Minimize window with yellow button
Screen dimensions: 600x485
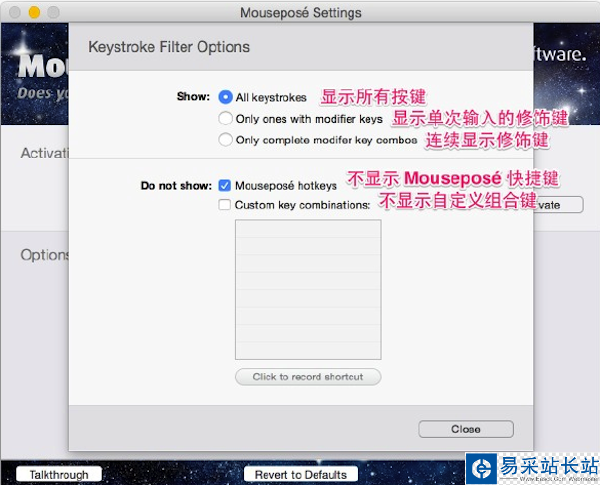point(34,12)
